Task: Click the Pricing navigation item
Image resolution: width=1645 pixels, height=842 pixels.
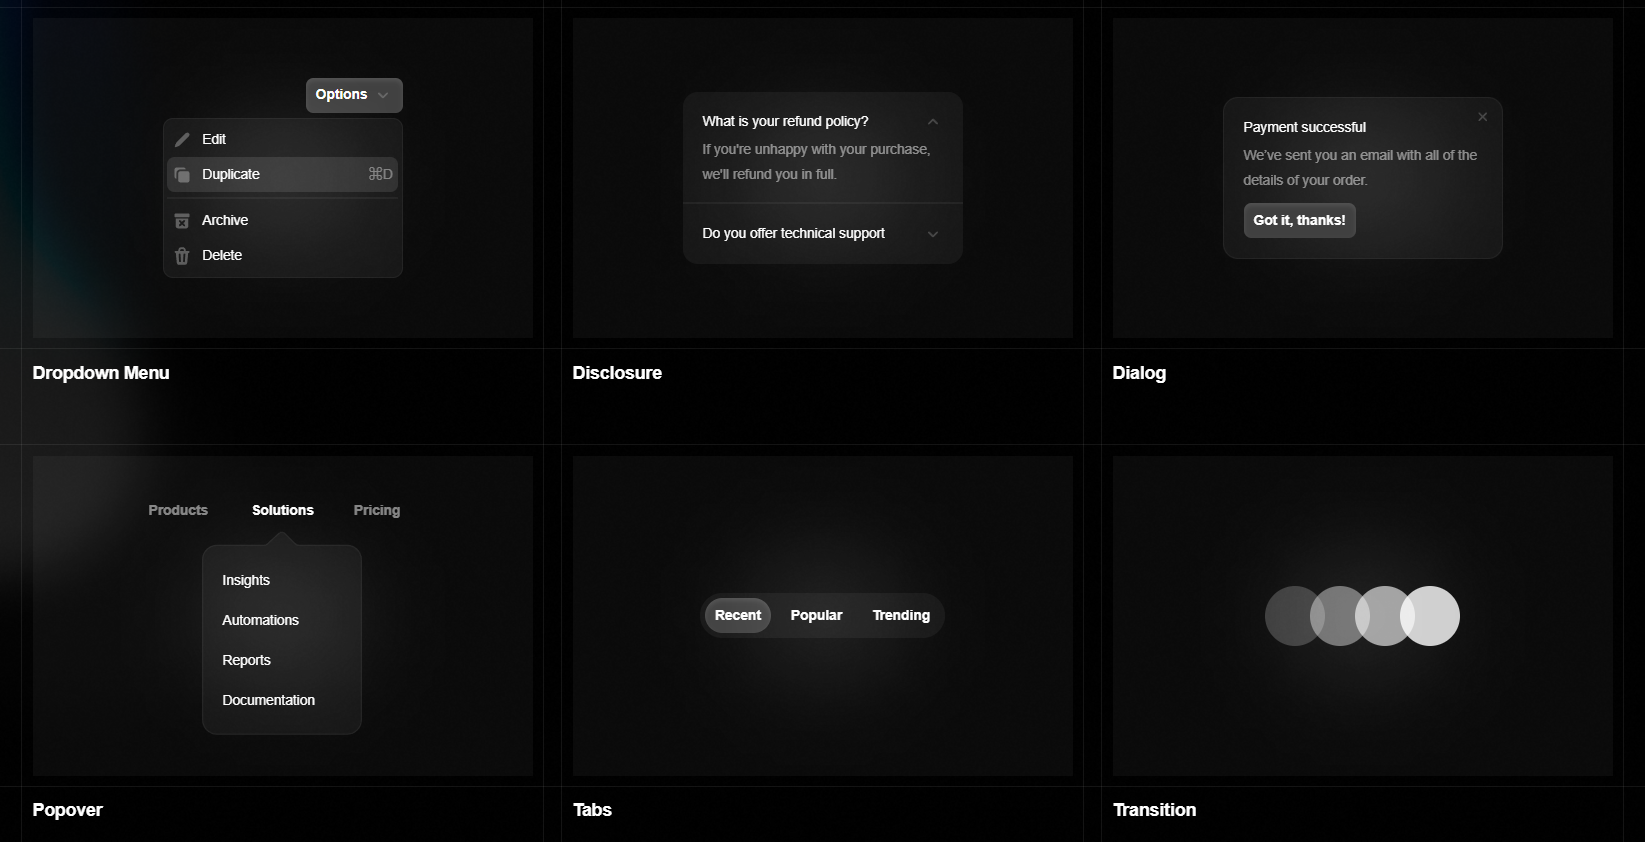Action: point(376,510)
